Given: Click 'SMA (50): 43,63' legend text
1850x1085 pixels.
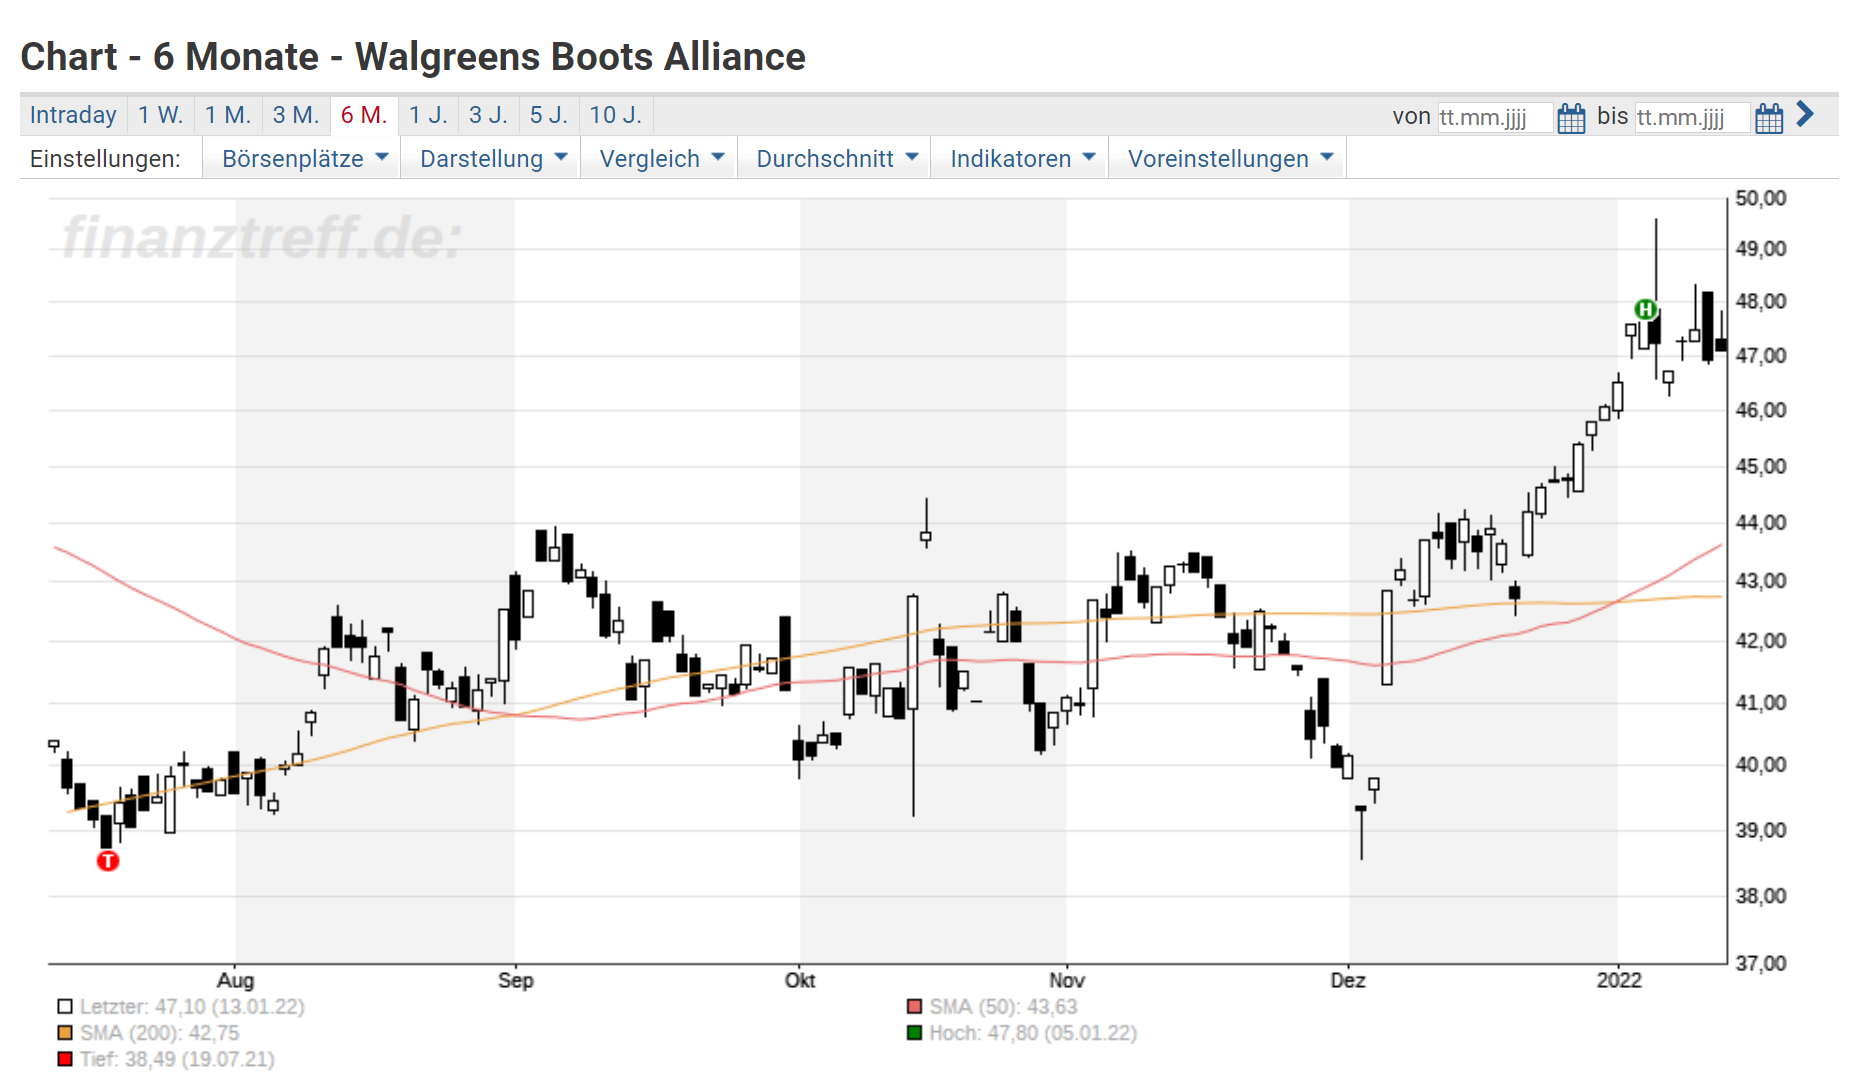Looking at the screenshot, I should tap(1003, 1007).
